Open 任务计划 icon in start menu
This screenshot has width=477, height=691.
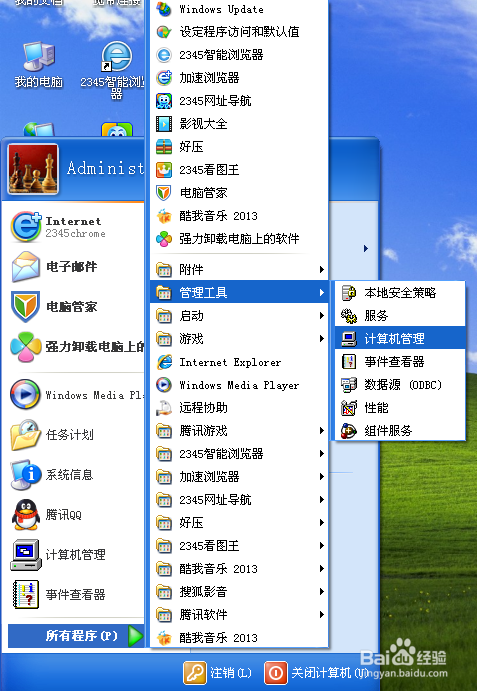26,435
